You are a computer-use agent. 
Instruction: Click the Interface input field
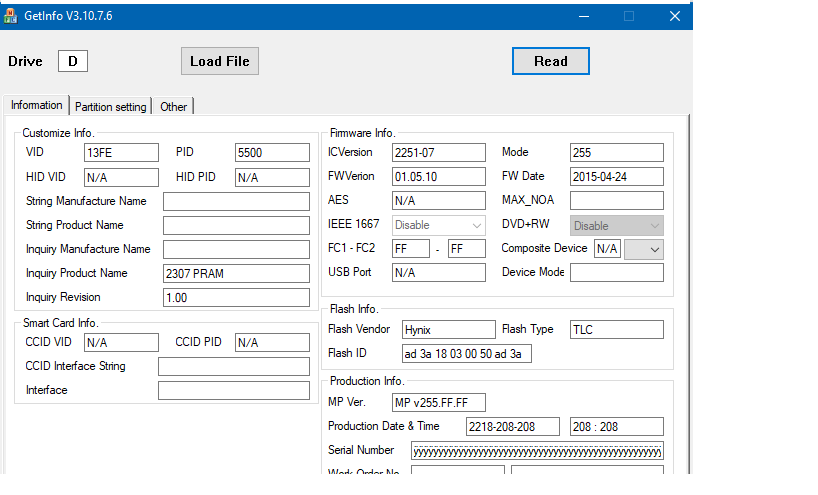pyautogui.click(x=234, y=390)
